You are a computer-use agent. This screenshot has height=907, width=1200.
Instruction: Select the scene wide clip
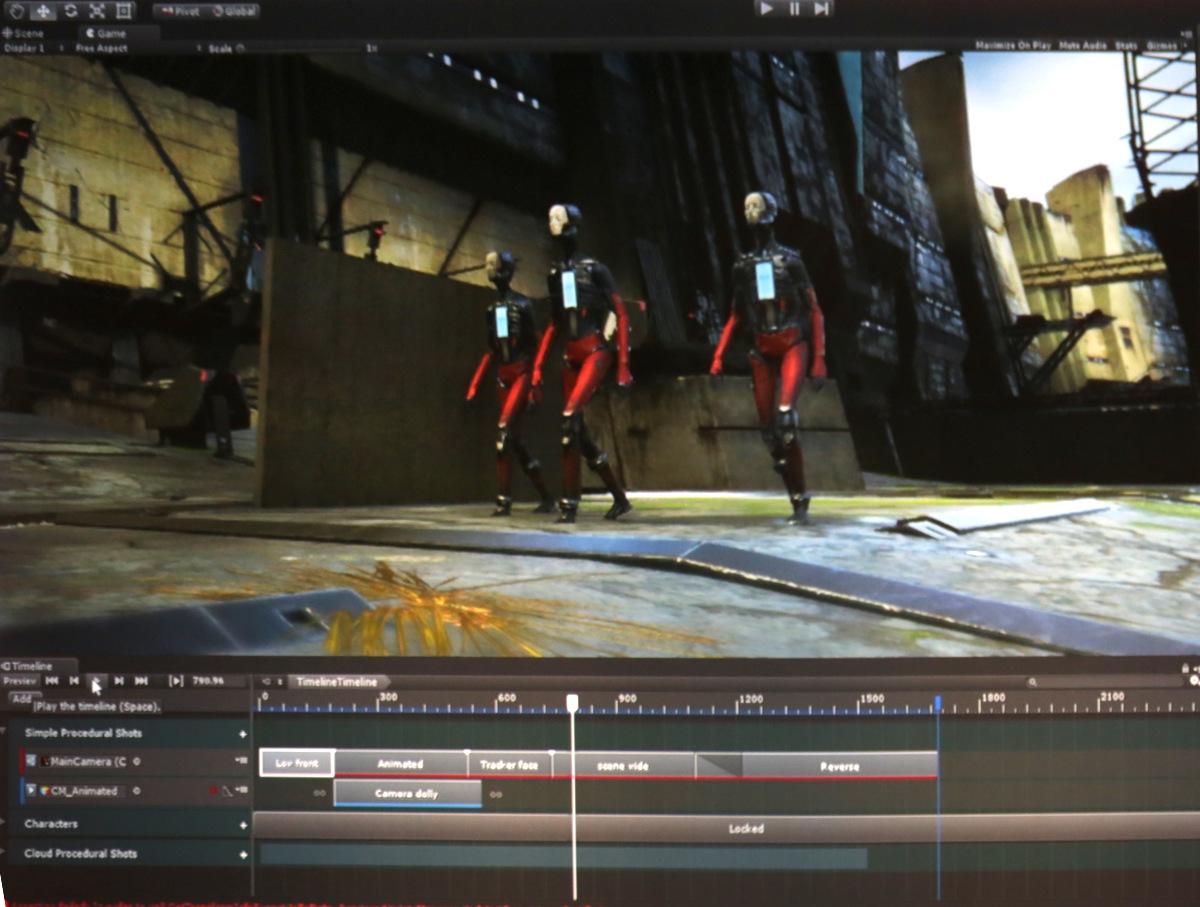point(624,766)
